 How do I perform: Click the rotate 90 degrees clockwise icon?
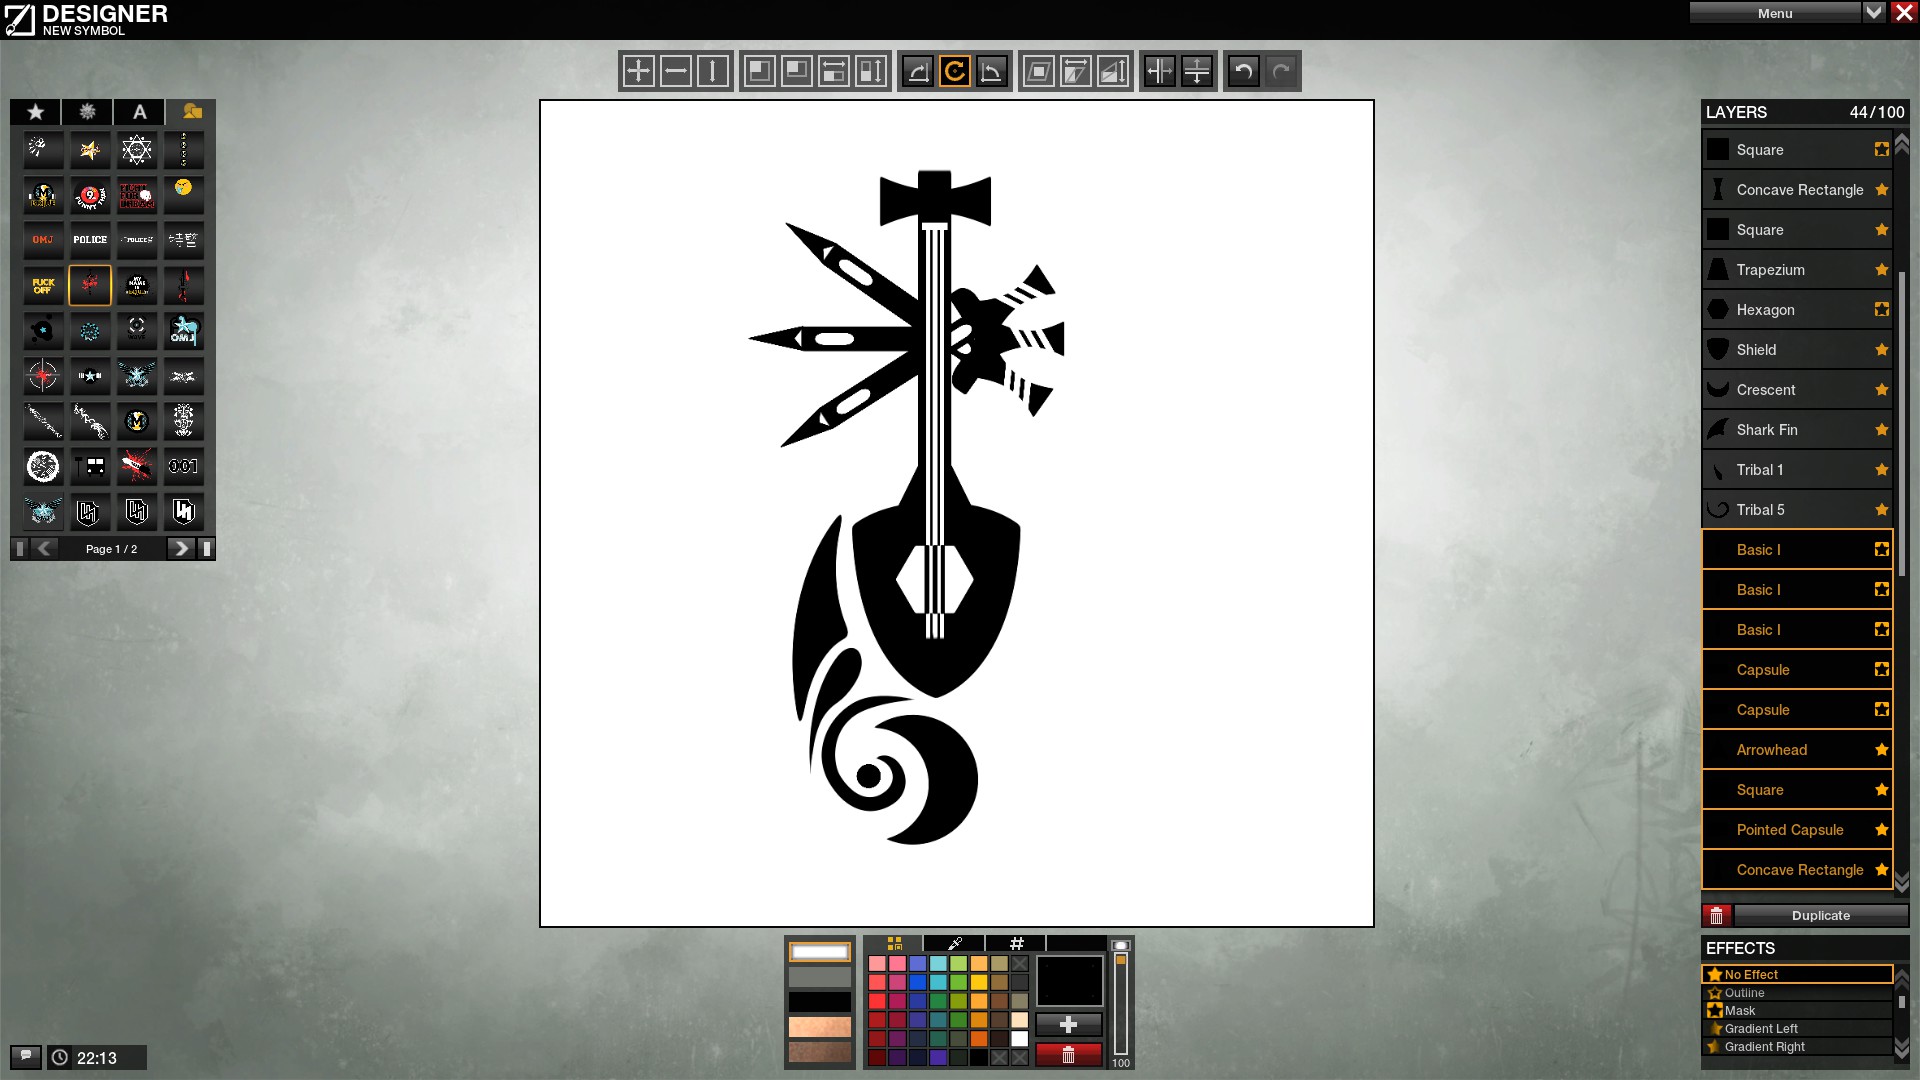(x=918, y=71)
